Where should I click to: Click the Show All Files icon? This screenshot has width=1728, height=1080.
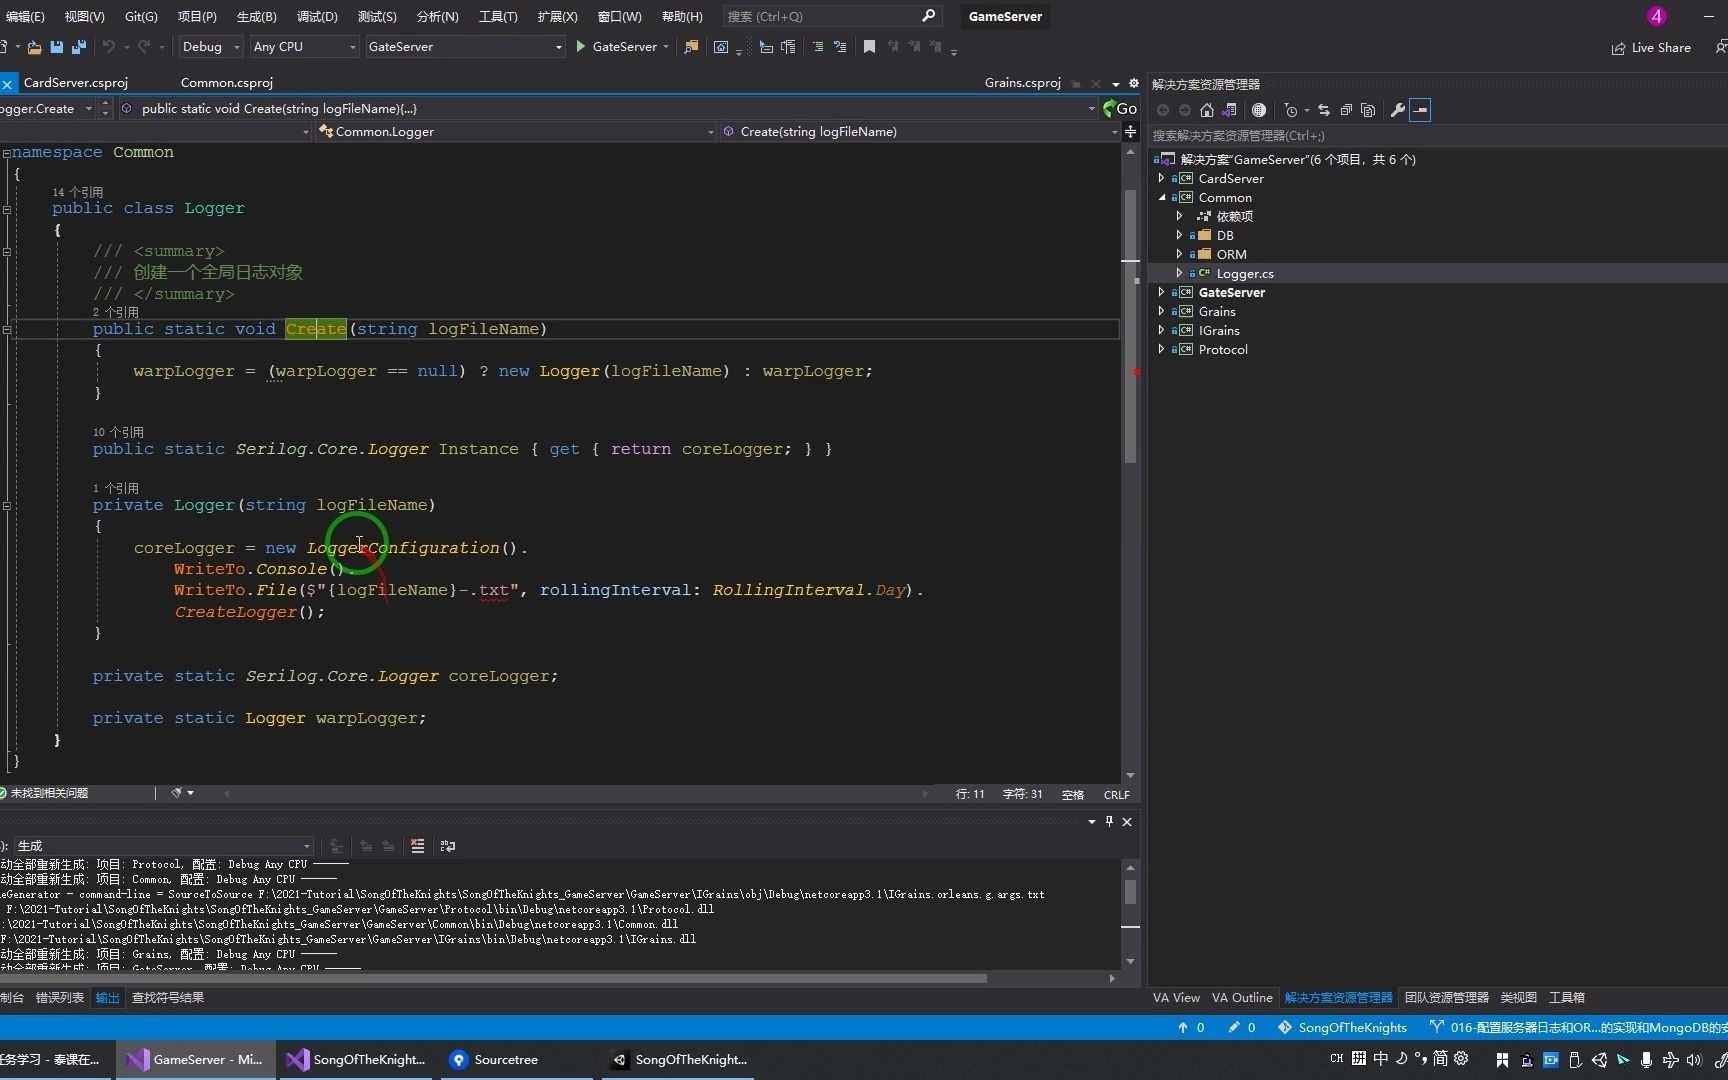(x=1368, y=110)
